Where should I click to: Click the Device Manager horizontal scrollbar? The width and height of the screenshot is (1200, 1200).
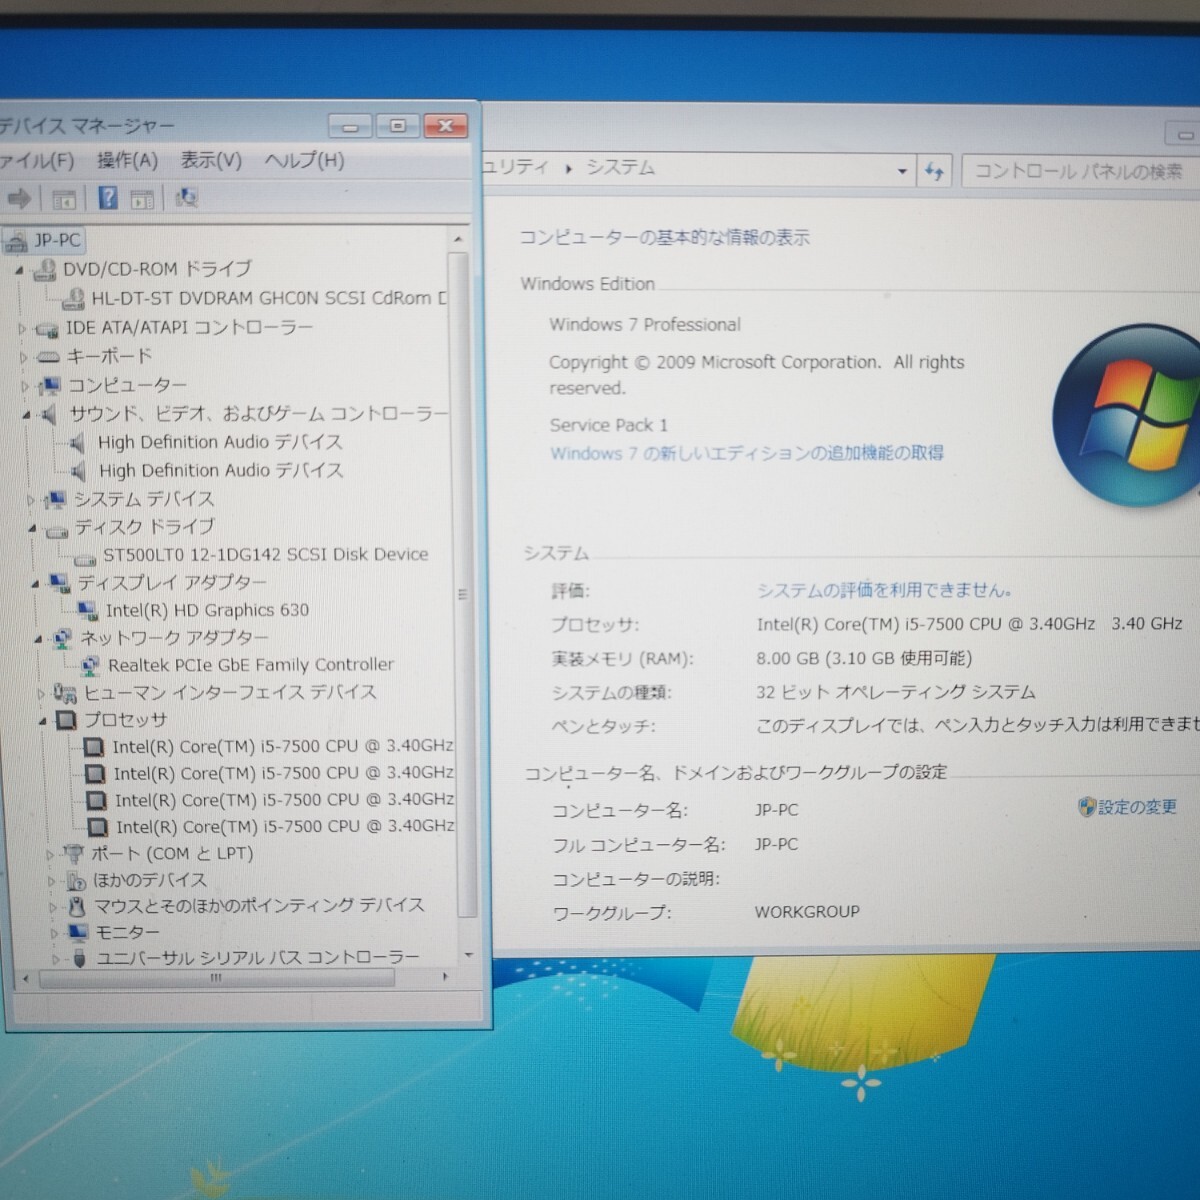click(216, 978)
